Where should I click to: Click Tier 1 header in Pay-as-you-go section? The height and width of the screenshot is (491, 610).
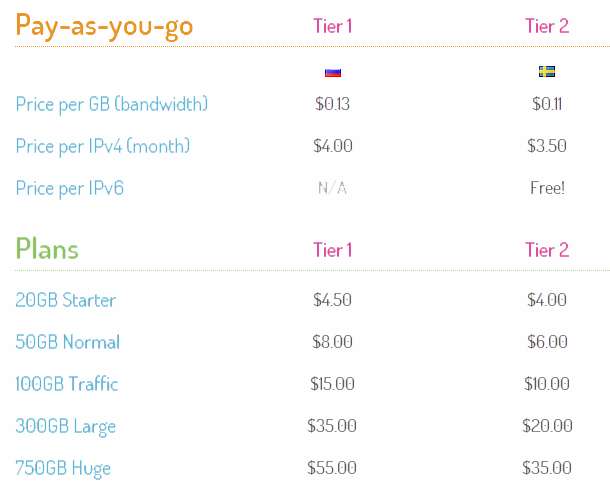(333, 26)
